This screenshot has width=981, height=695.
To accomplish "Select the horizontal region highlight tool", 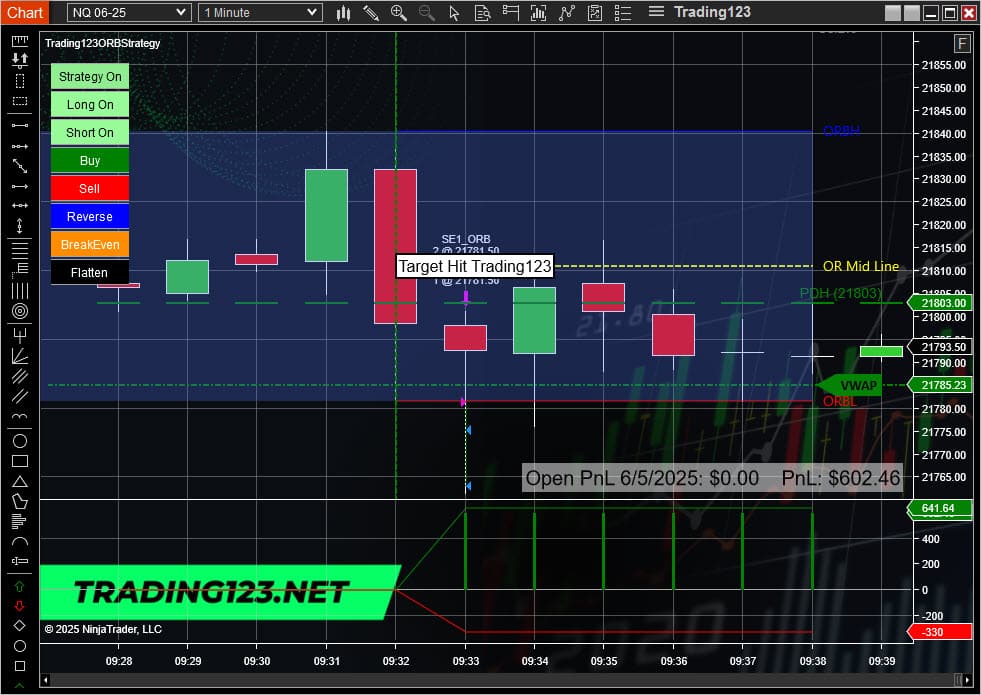I will [x=20, y=101].
